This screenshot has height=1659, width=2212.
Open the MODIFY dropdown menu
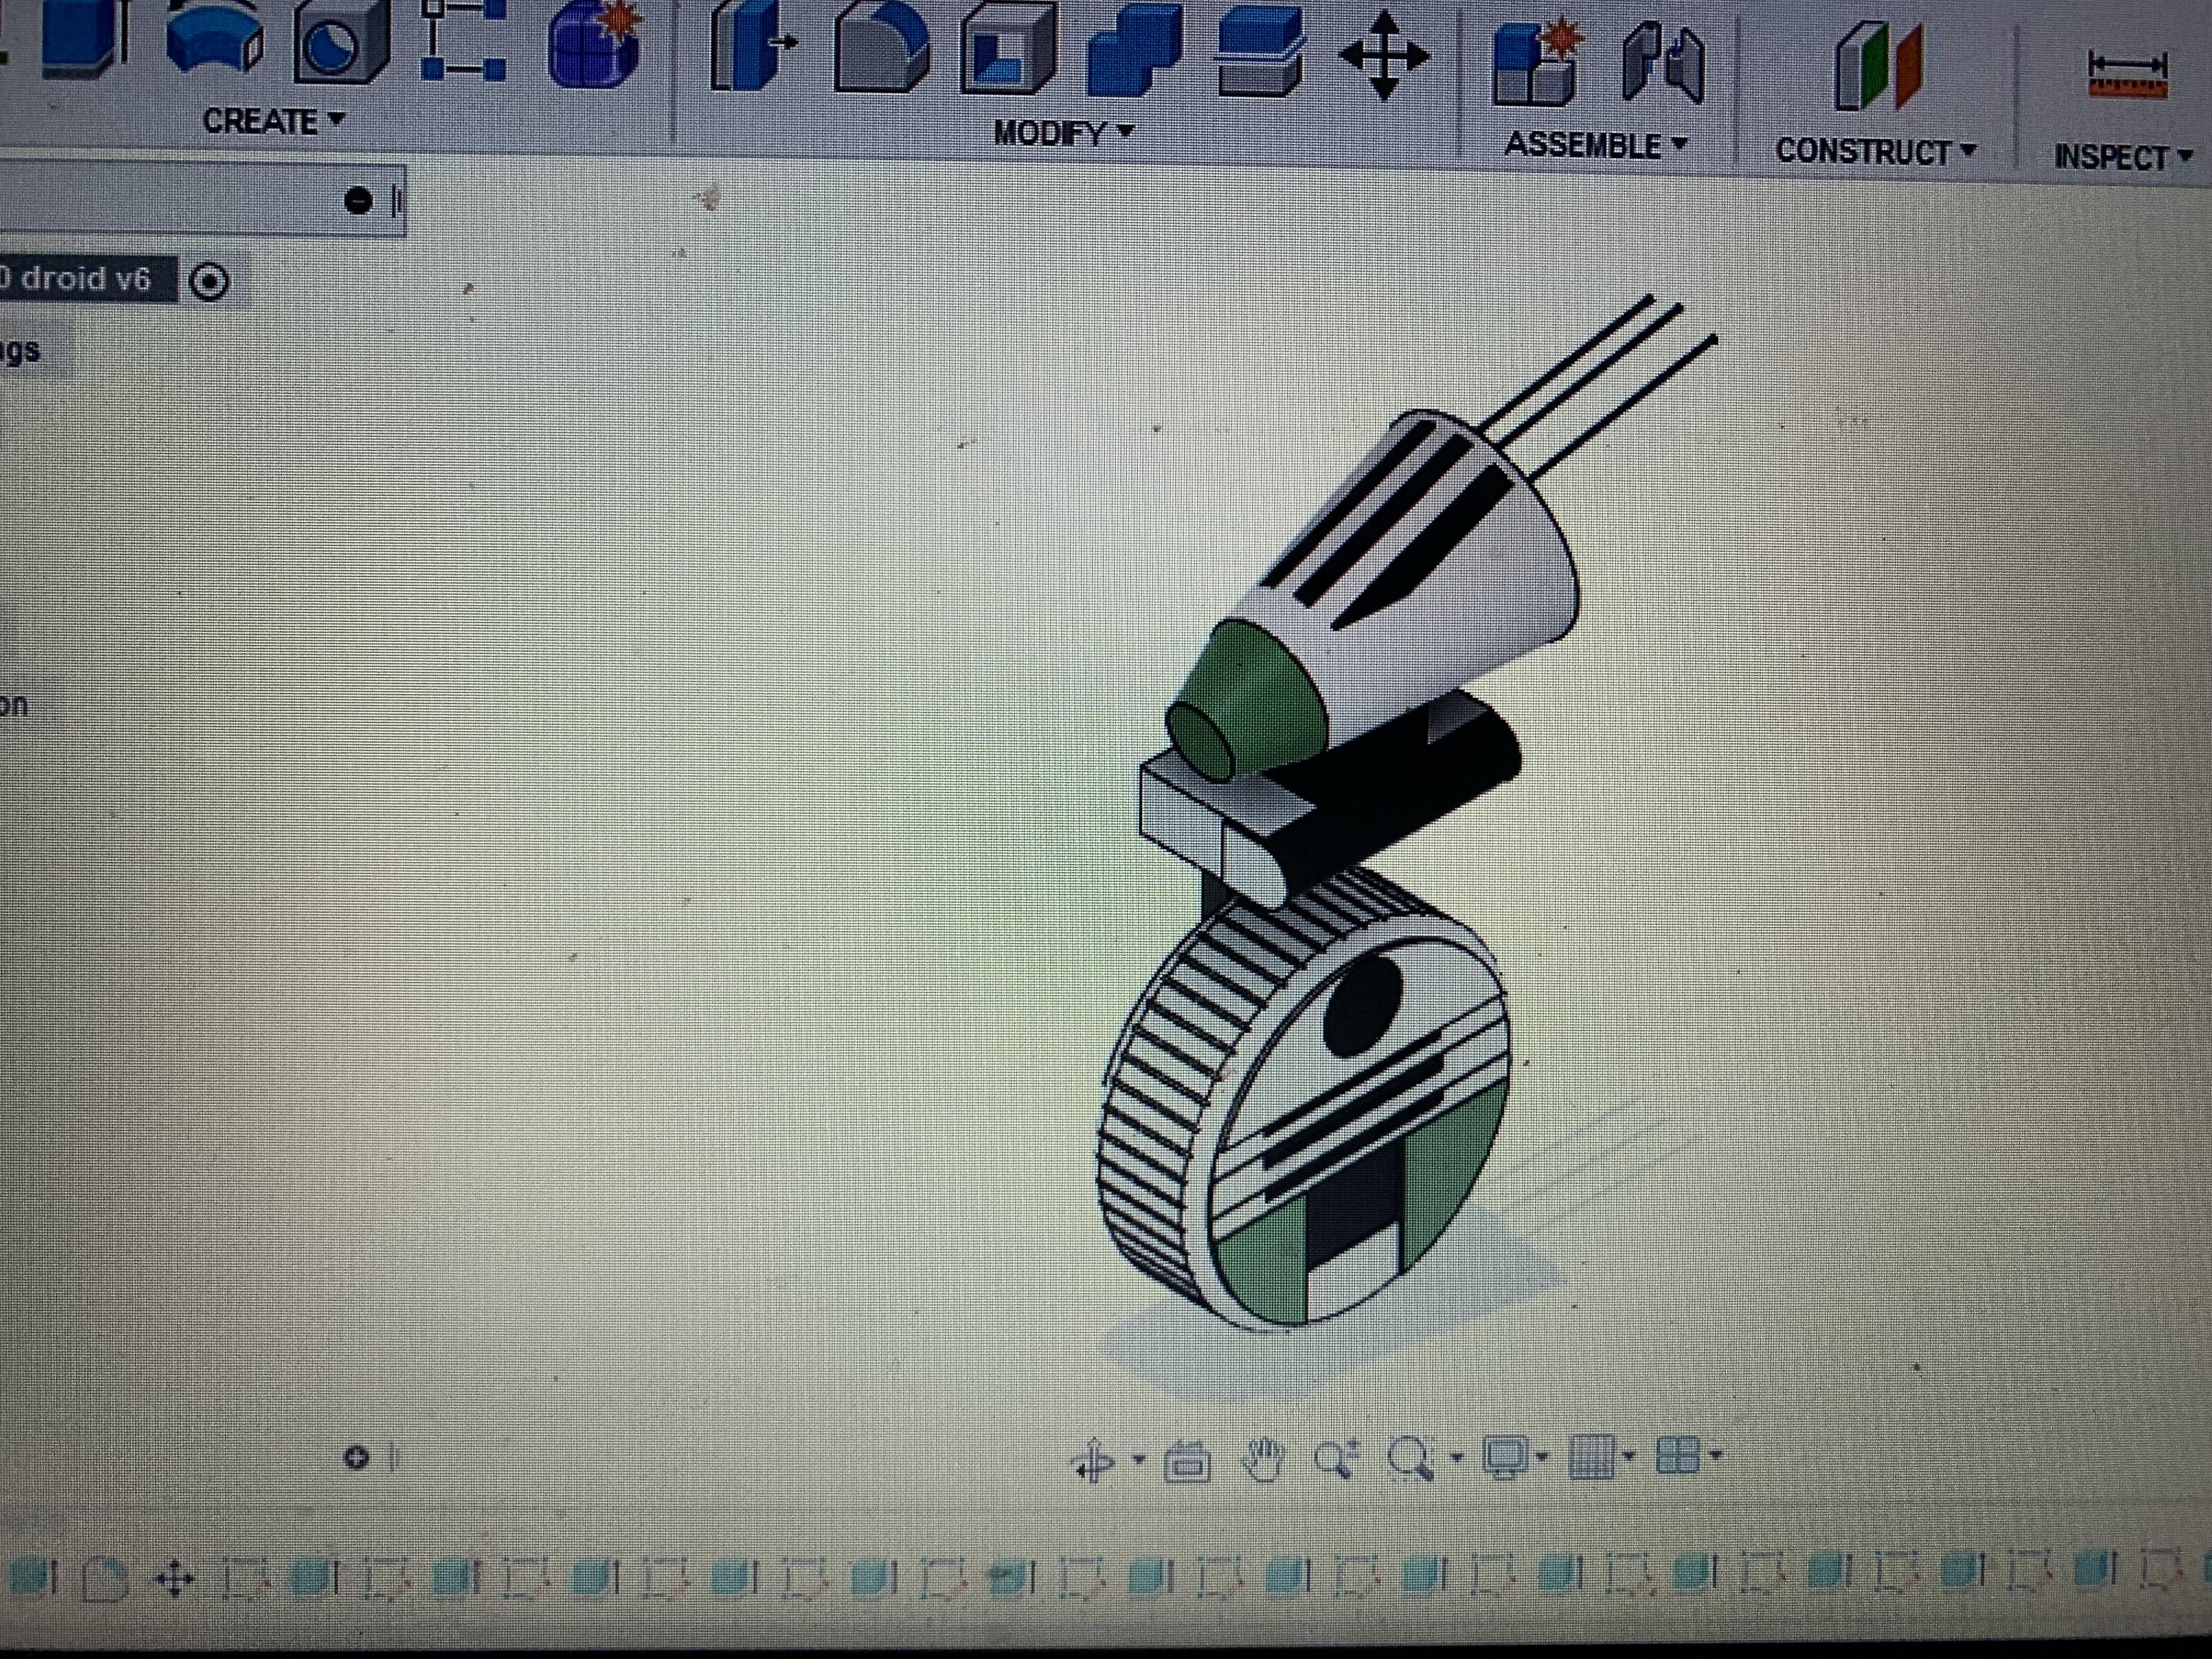click(x=1063, y=133)
